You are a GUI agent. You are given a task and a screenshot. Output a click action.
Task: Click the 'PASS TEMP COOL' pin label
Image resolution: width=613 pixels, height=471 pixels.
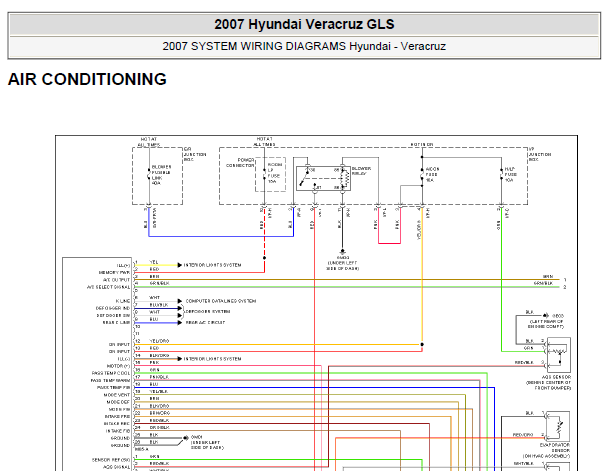(x=111, y=373)
